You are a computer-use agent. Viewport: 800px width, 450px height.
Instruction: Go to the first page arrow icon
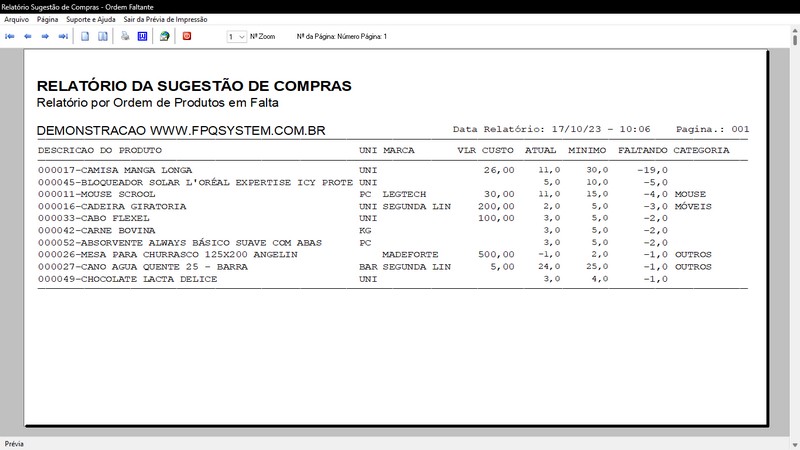(10, 36)
